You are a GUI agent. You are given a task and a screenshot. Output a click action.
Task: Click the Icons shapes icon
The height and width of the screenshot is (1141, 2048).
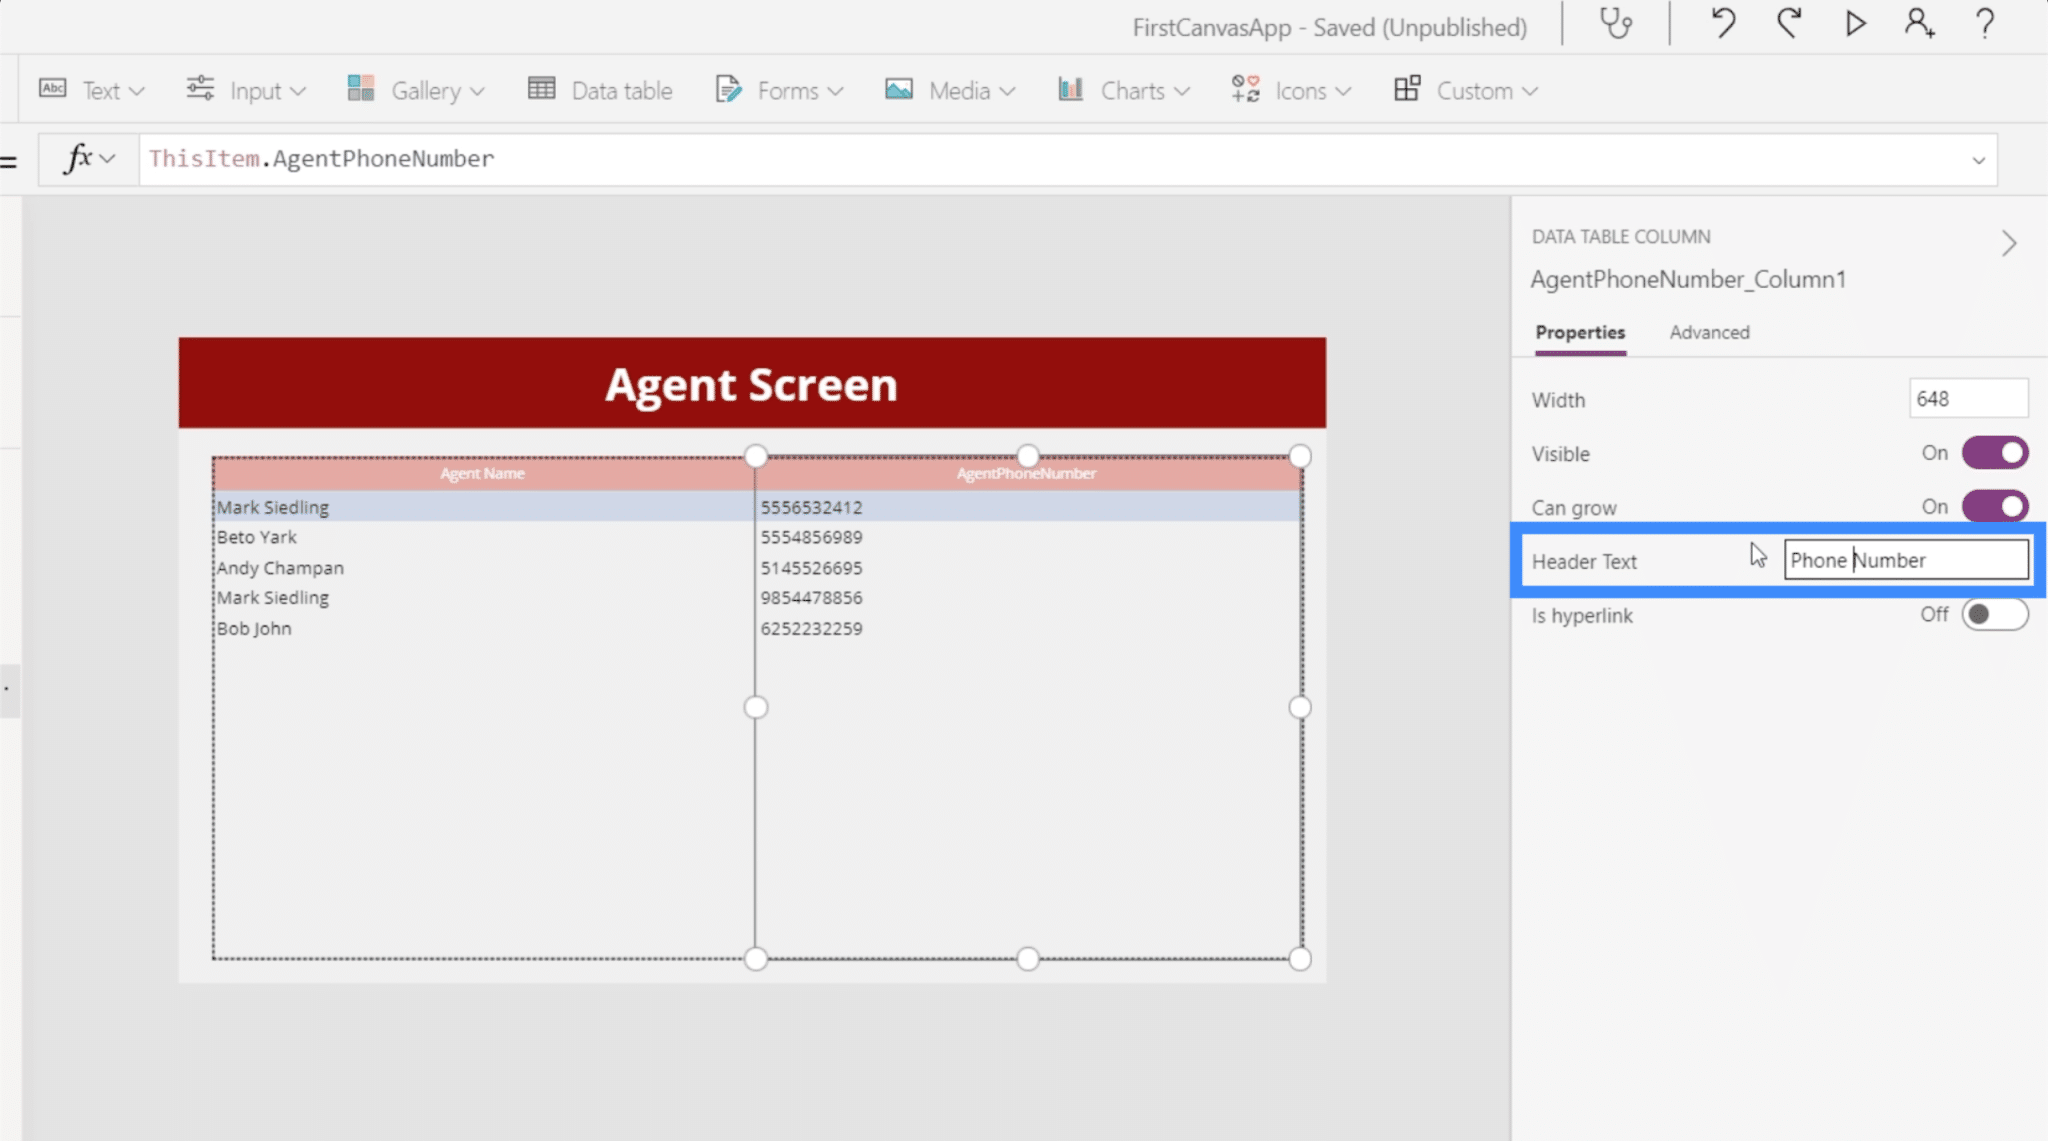1245,89
